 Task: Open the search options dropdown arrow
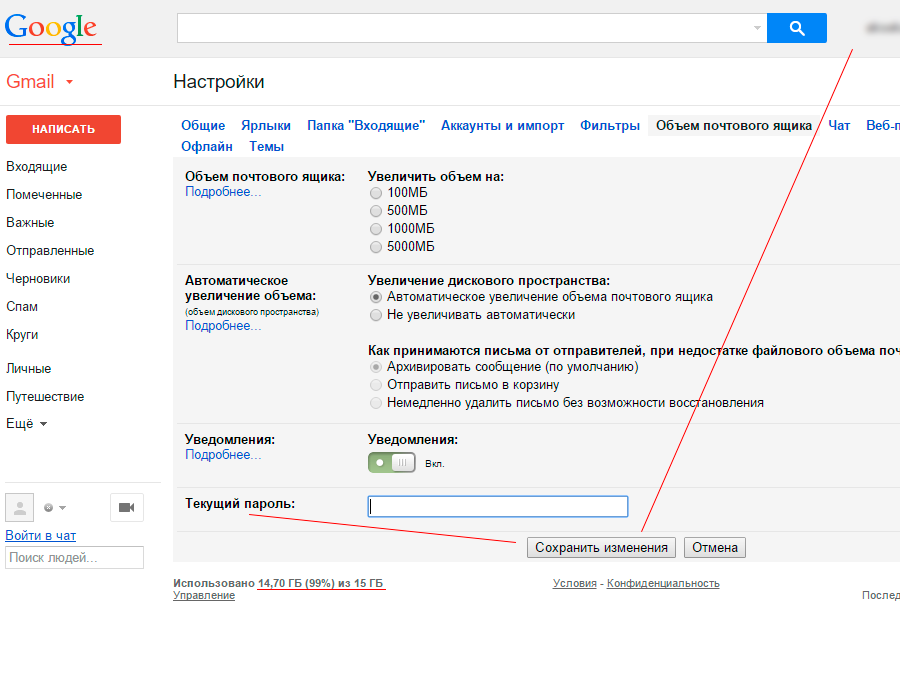pos(757,28)
